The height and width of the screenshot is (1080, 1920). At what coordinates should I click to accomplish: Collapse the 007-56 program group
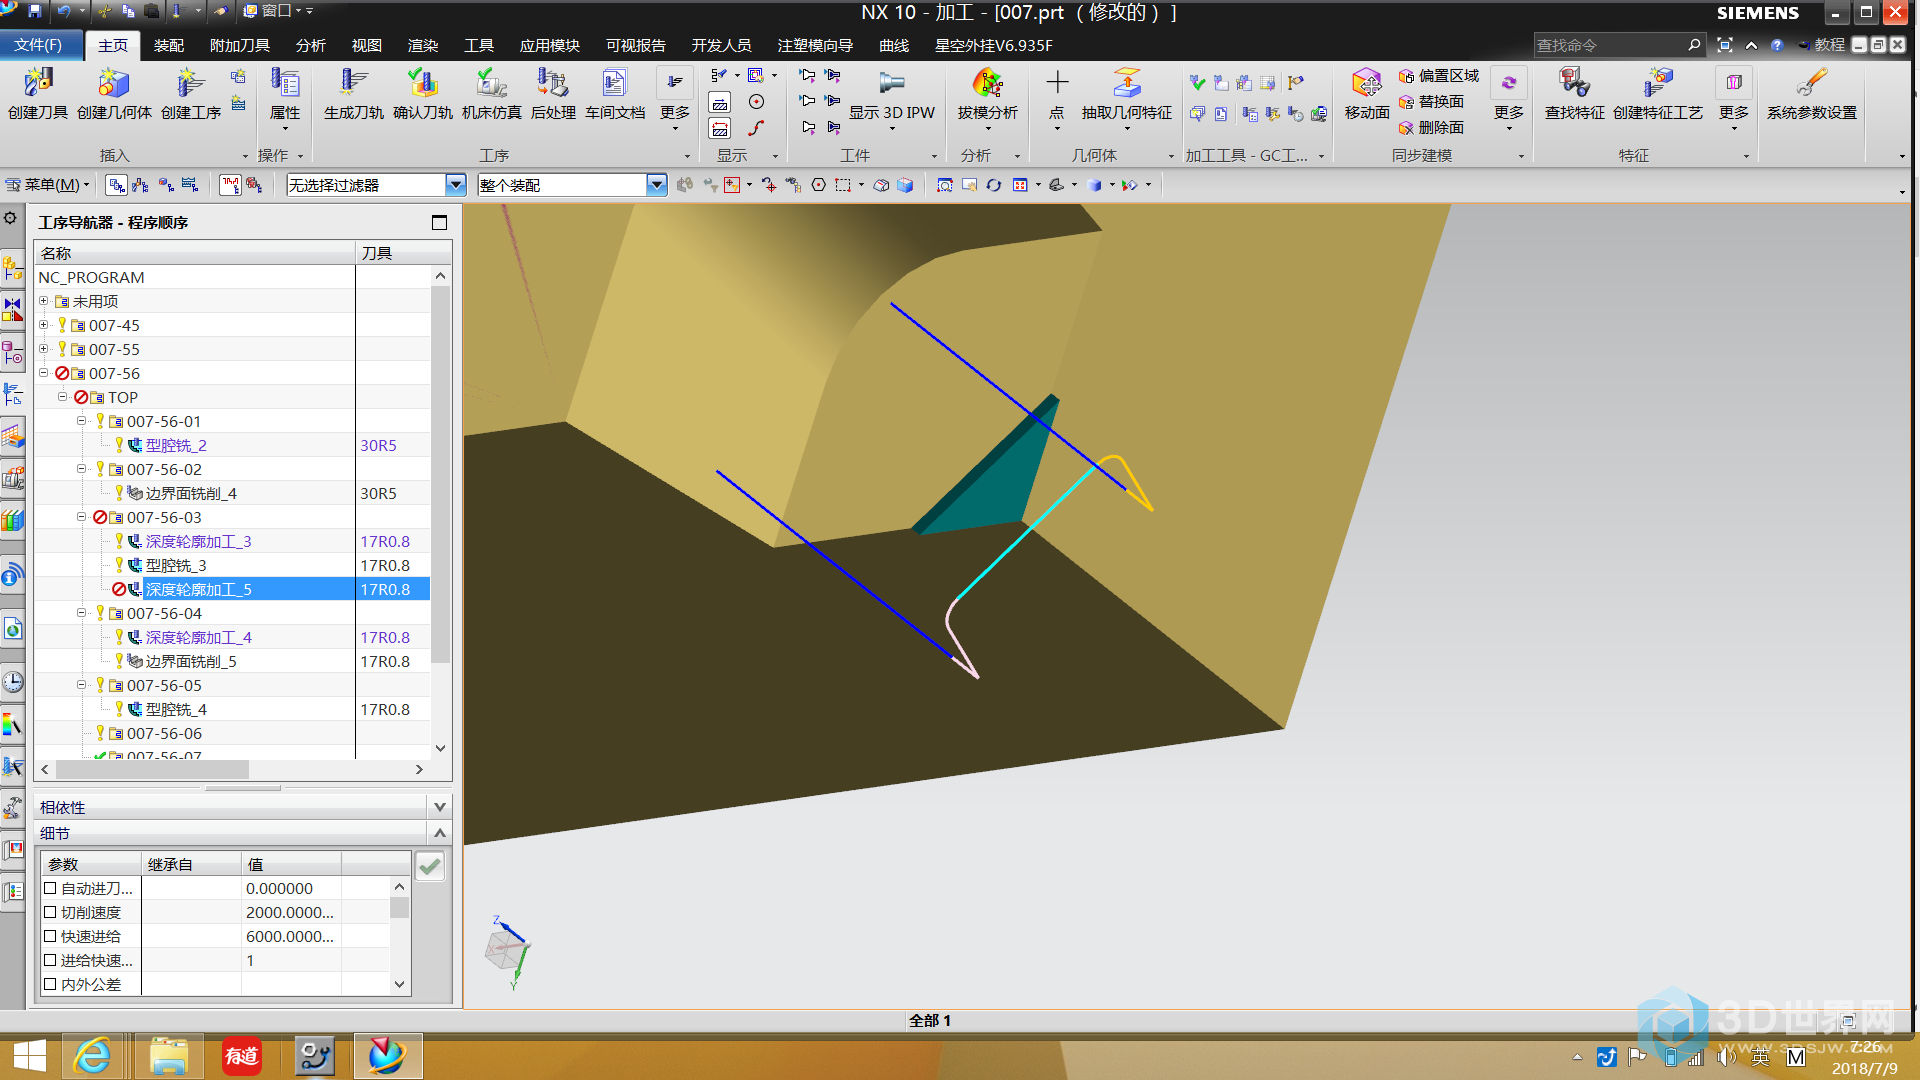click(x=43, y=373)
